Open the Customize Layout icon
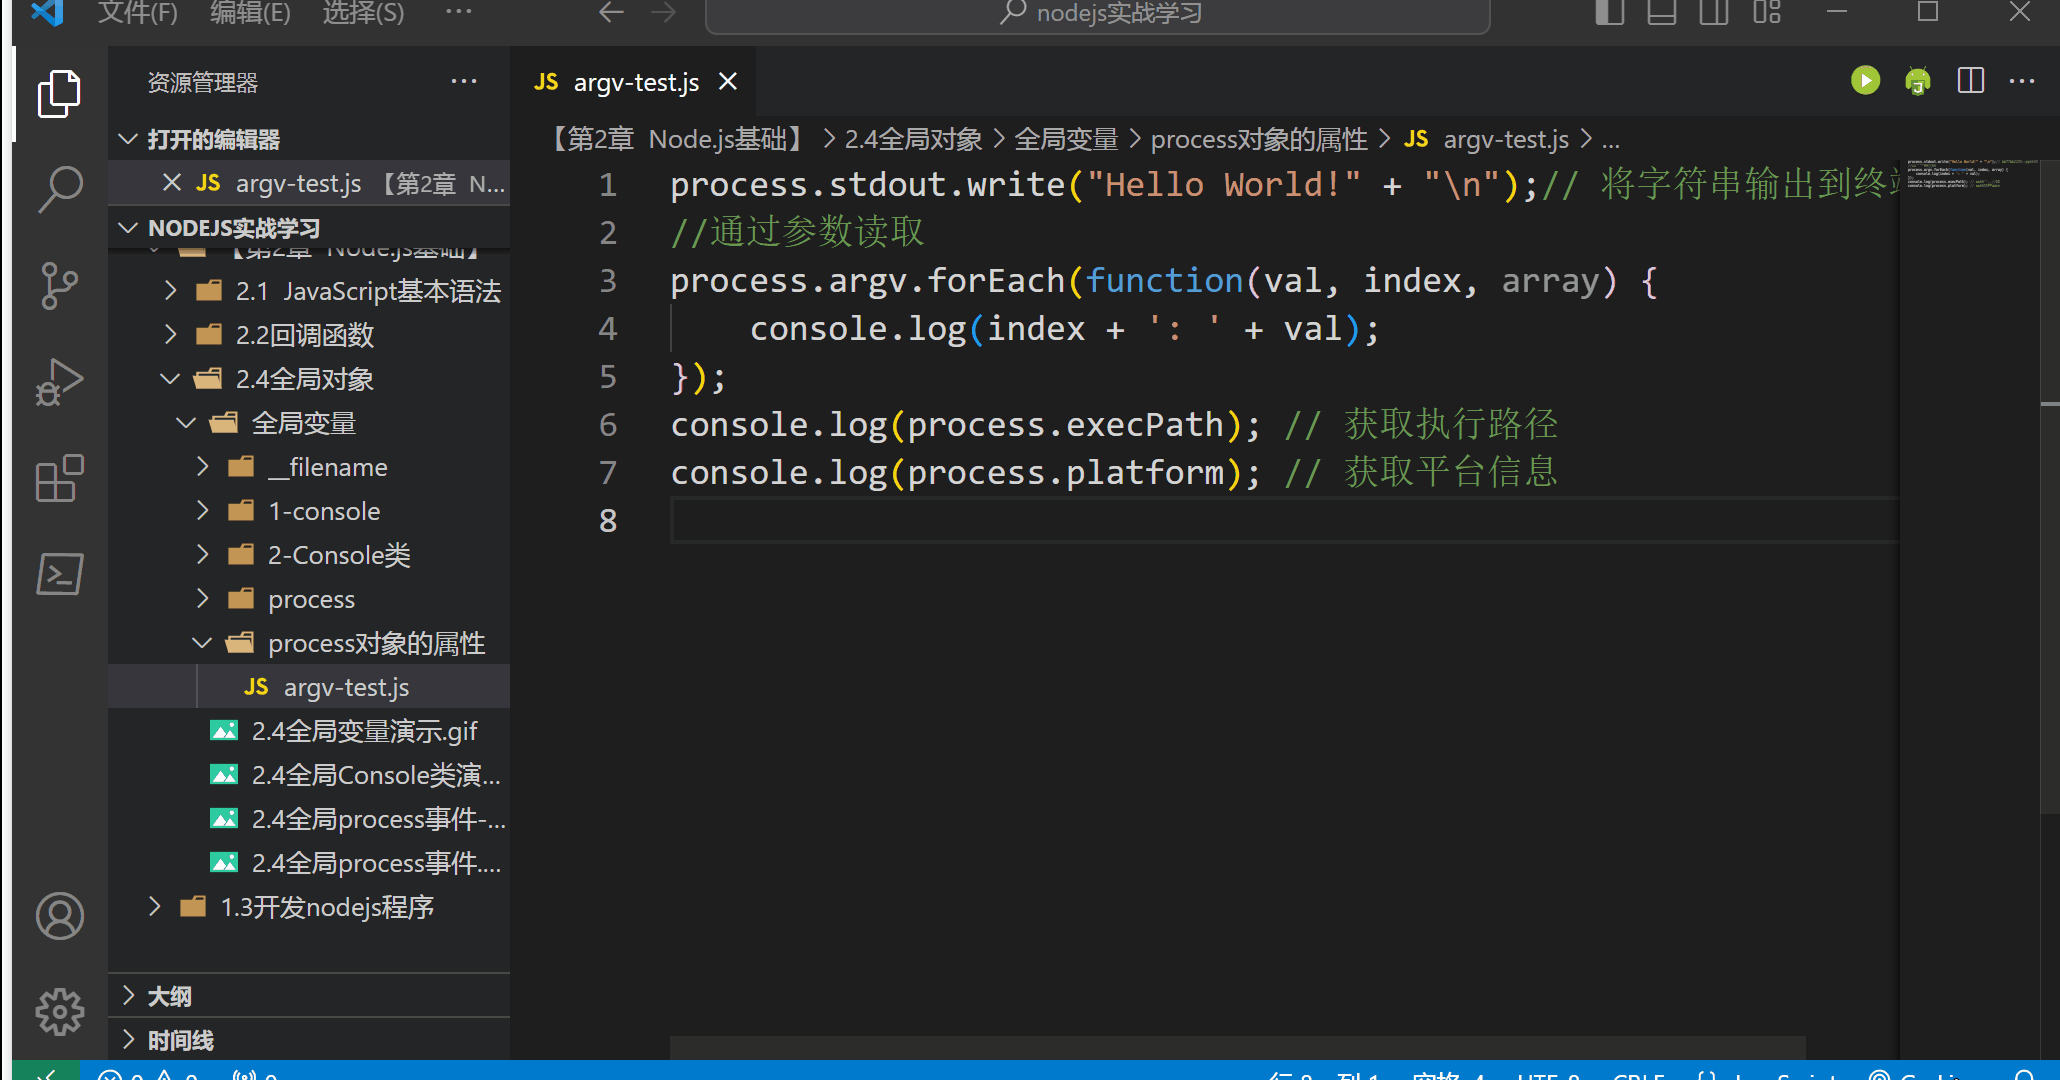2060x1080 pixels. tap(1767, 12)
